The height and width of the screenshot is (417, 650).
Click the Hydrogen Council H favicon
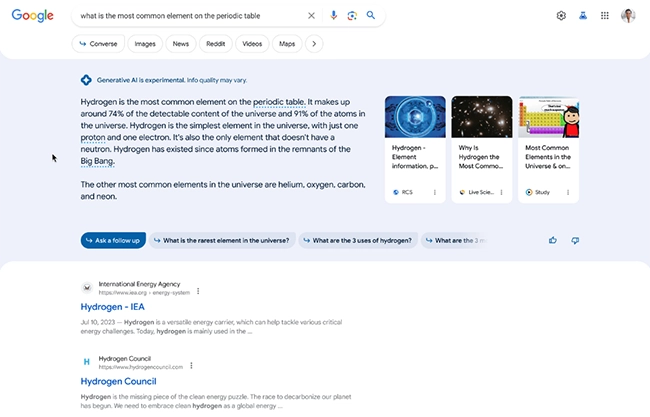[87, 362]
